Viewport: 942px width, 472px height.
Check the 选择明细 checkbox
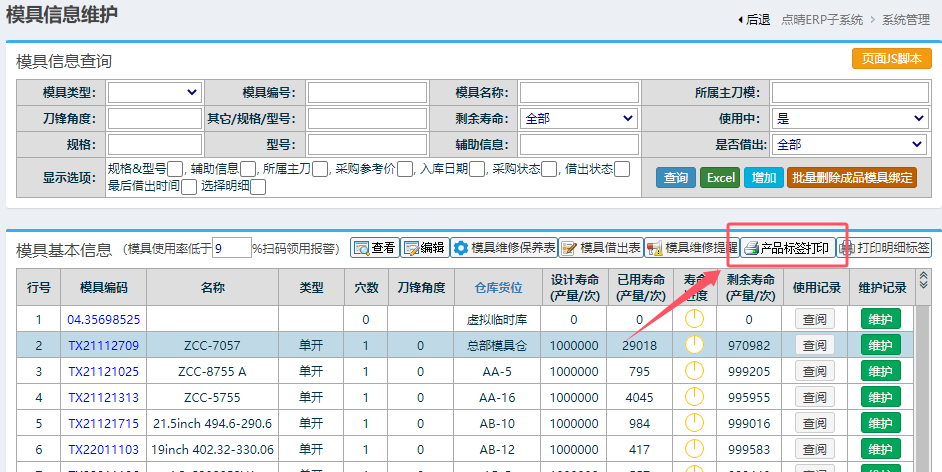[x=258, y=186]
